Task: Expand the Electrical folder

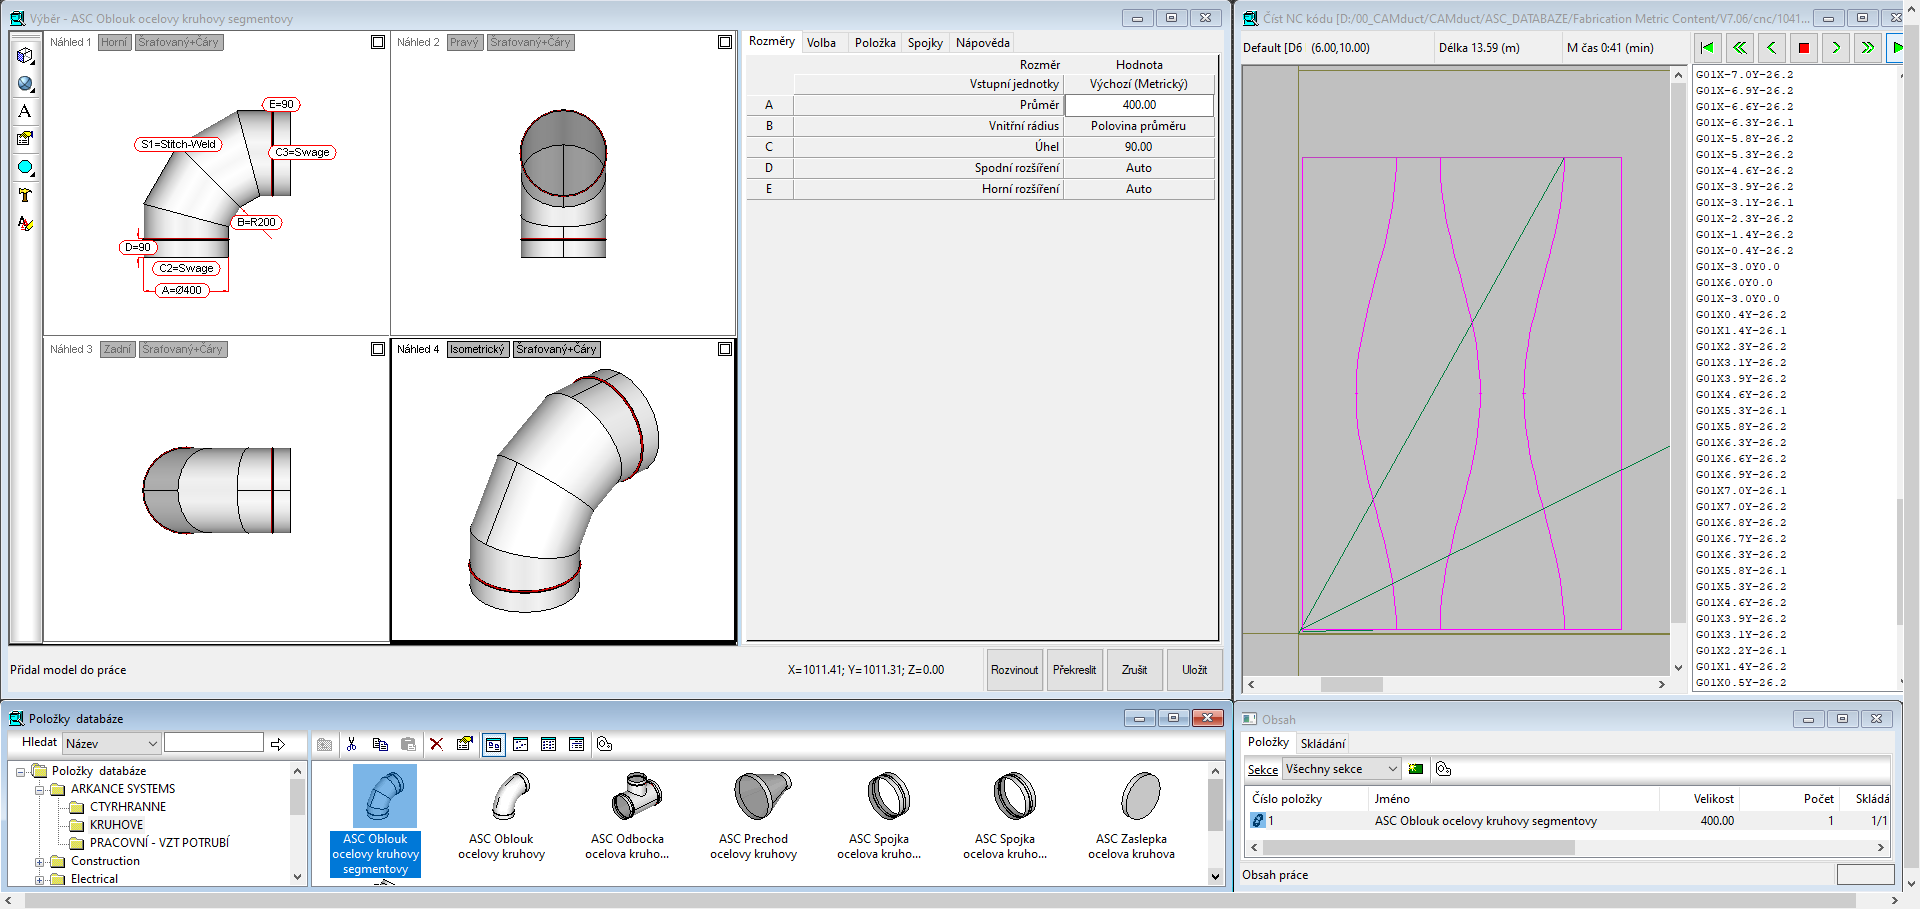Action: pyautogui.click(x=40, y=879)
